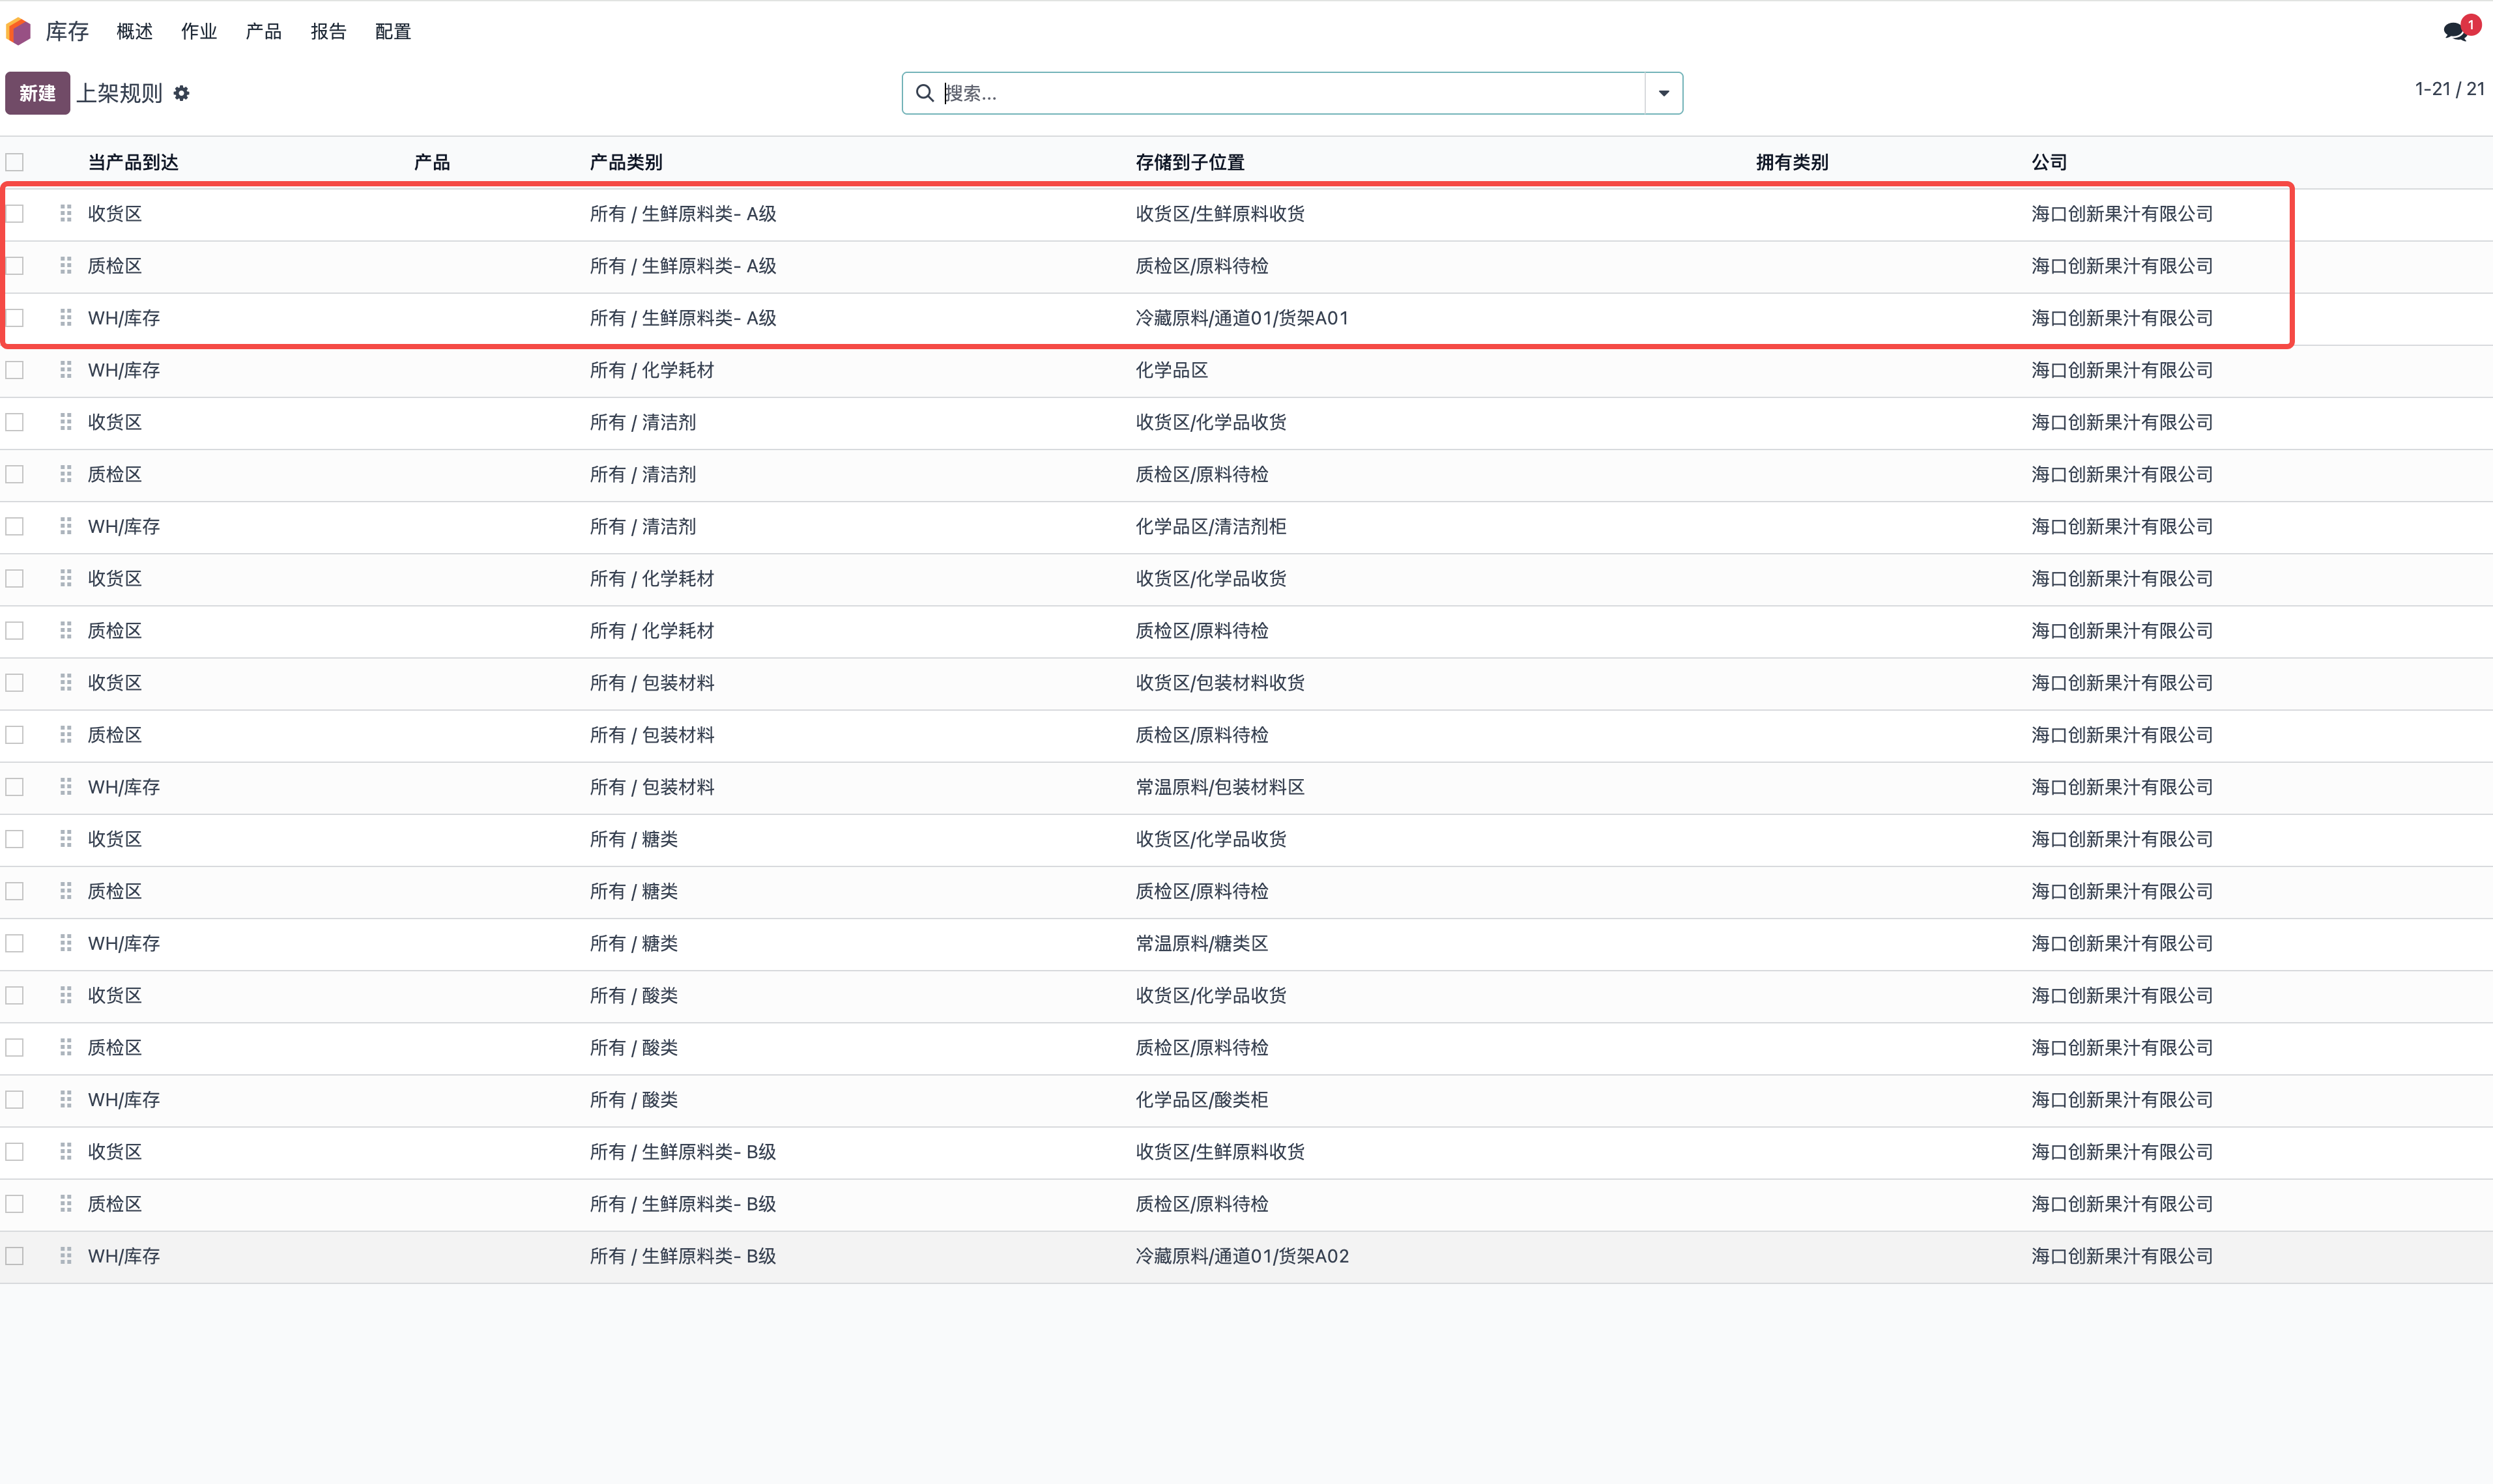Click 收货区 in the 收货区/包装材料收货 row

coord(115,682)
